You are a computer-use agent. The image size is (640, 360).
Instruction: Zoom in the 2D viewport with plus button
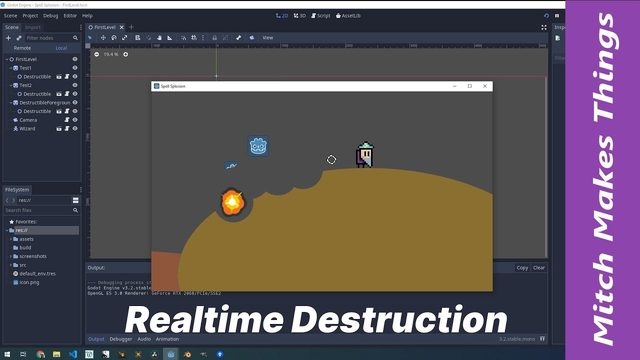click(x=126, y=54)
